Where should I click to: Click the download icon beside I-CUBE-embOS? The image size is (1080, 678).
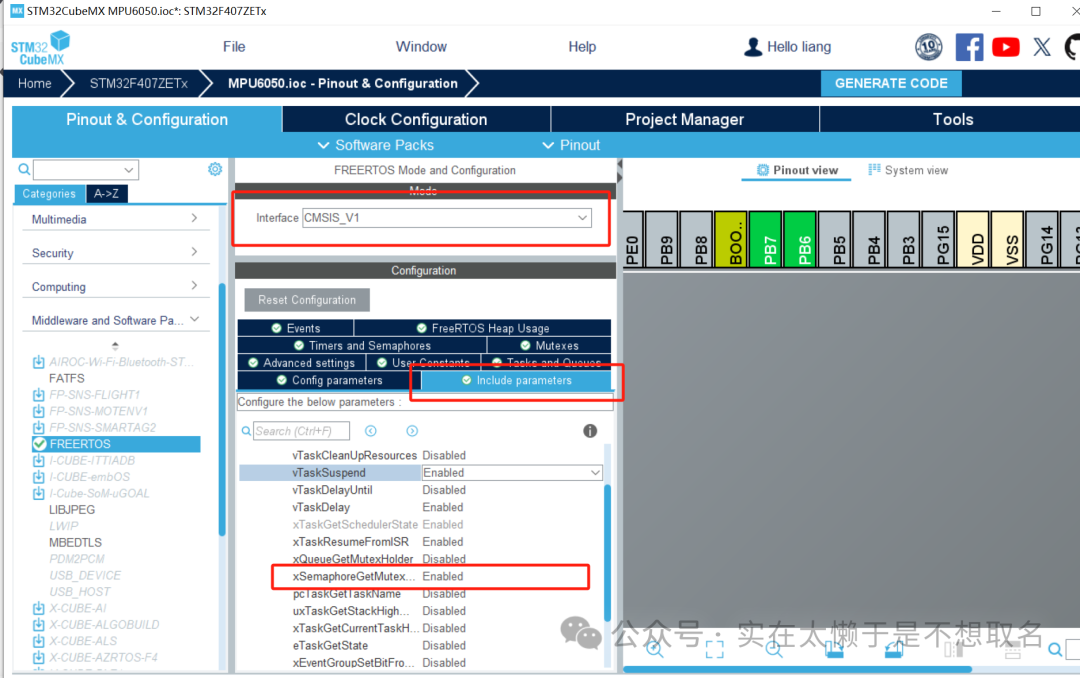point(39,477)
